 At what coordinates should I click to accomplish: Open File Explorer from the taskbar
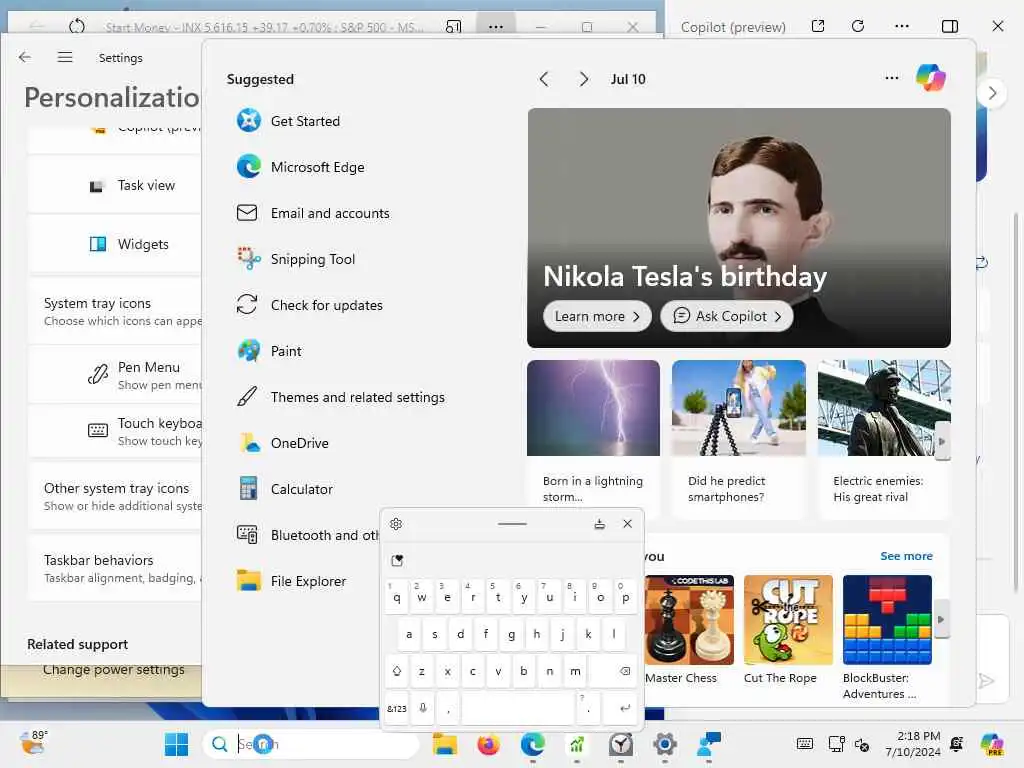445,744
